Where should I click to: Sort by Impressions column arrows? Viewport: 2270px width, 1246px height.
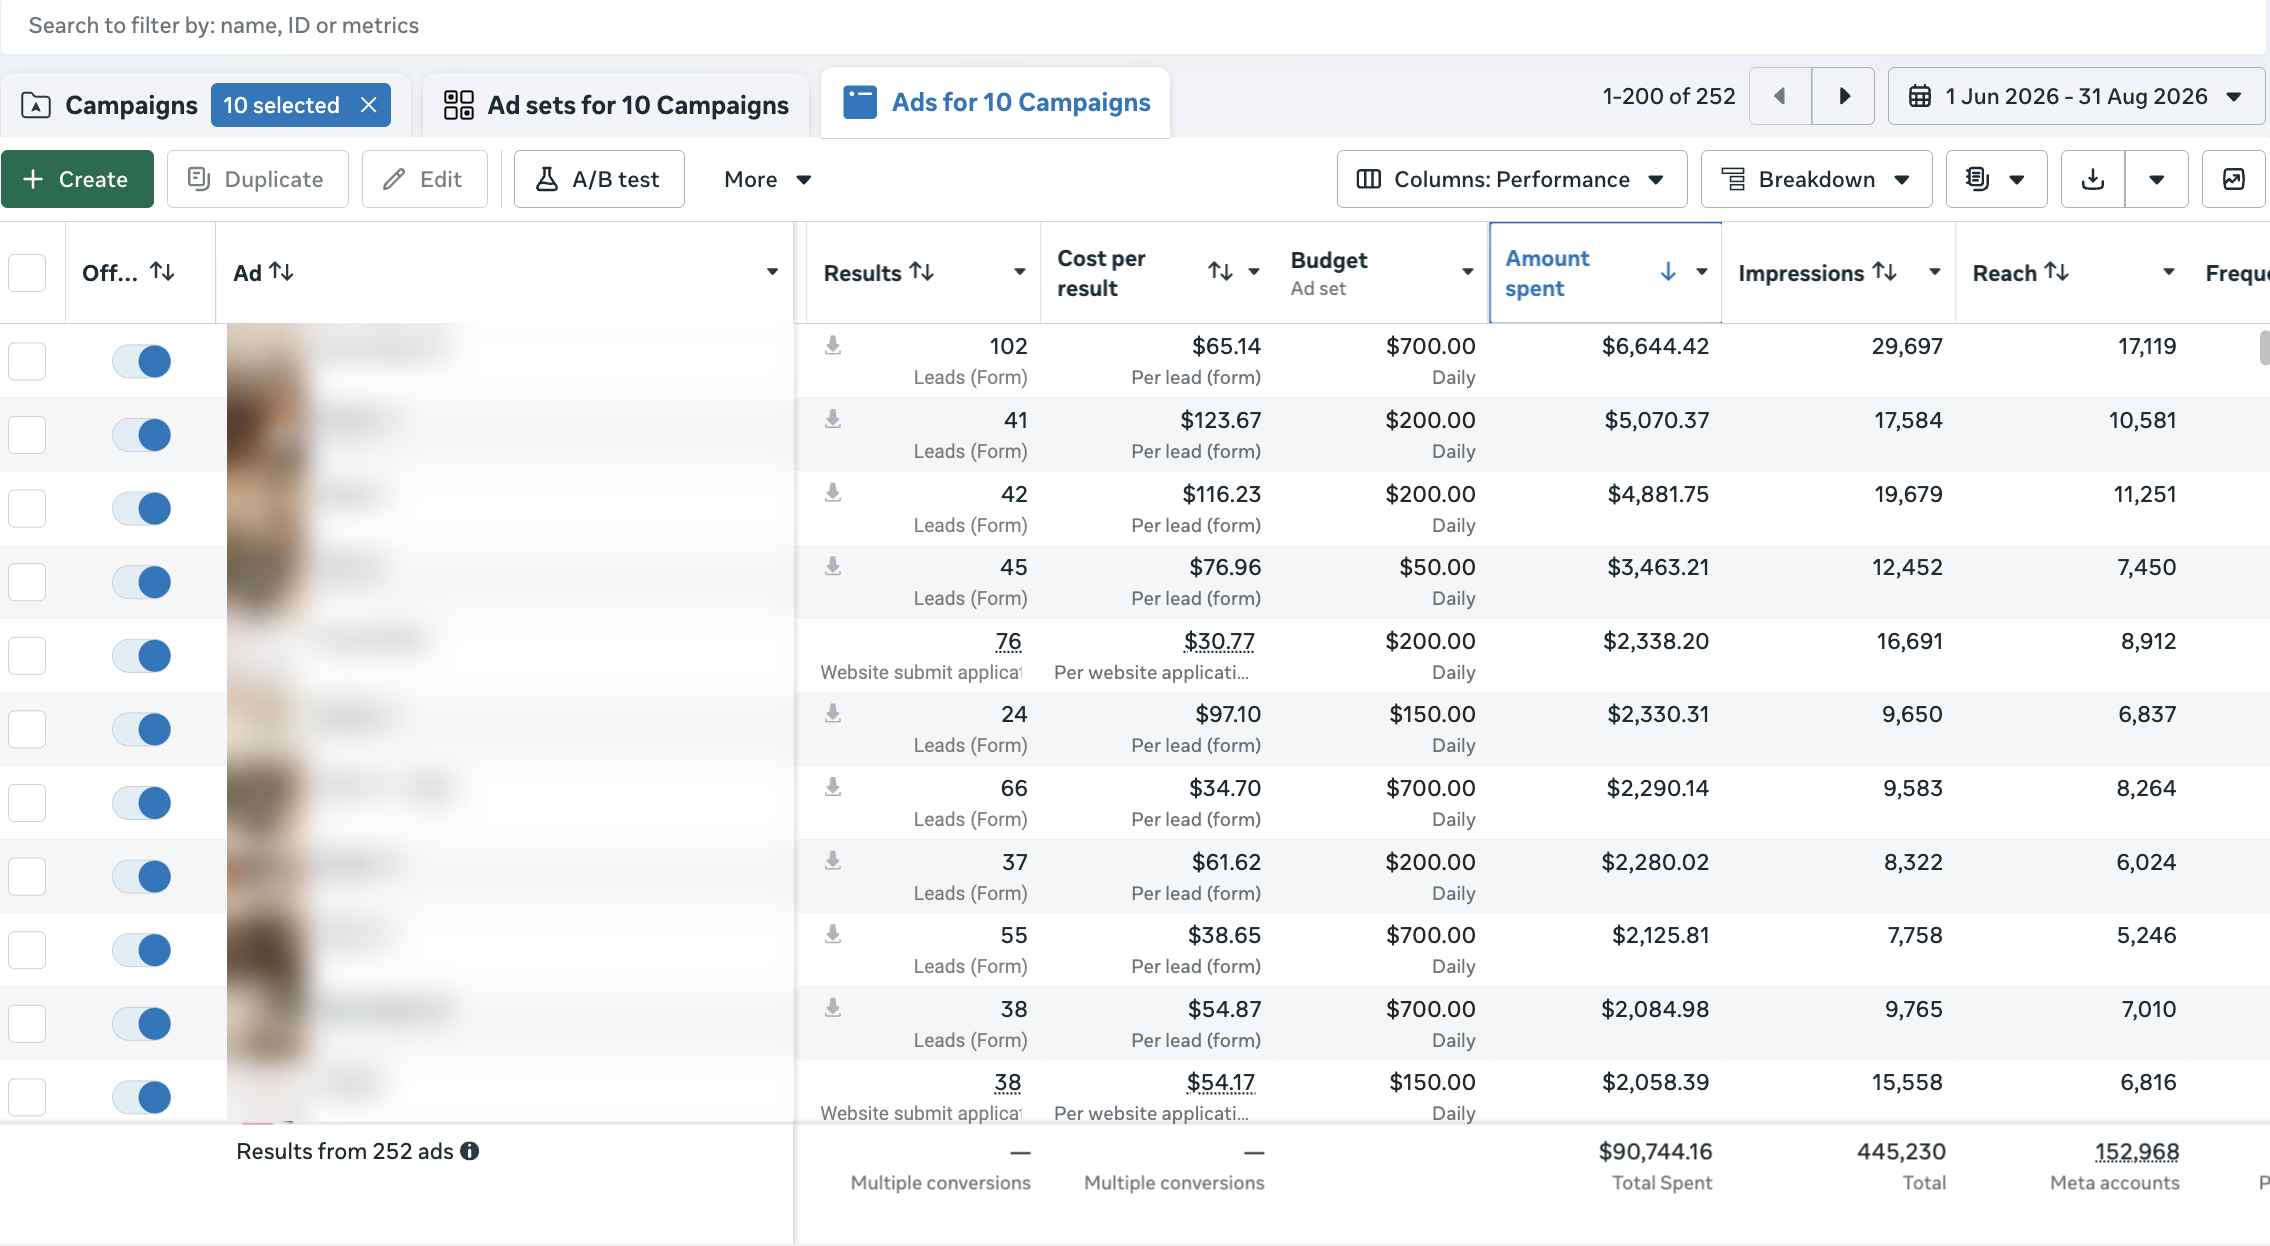click(1885, 272)
